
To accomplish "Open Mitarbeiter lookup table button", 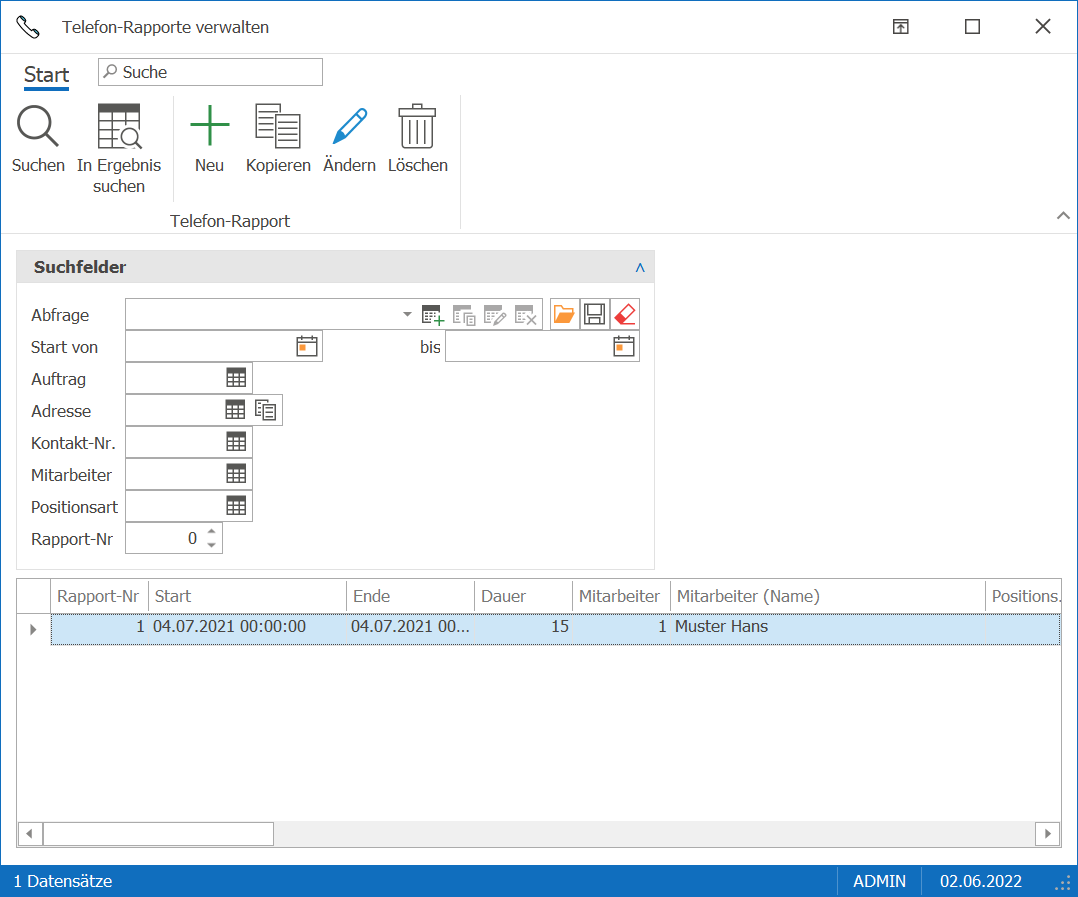I will 236,474.
